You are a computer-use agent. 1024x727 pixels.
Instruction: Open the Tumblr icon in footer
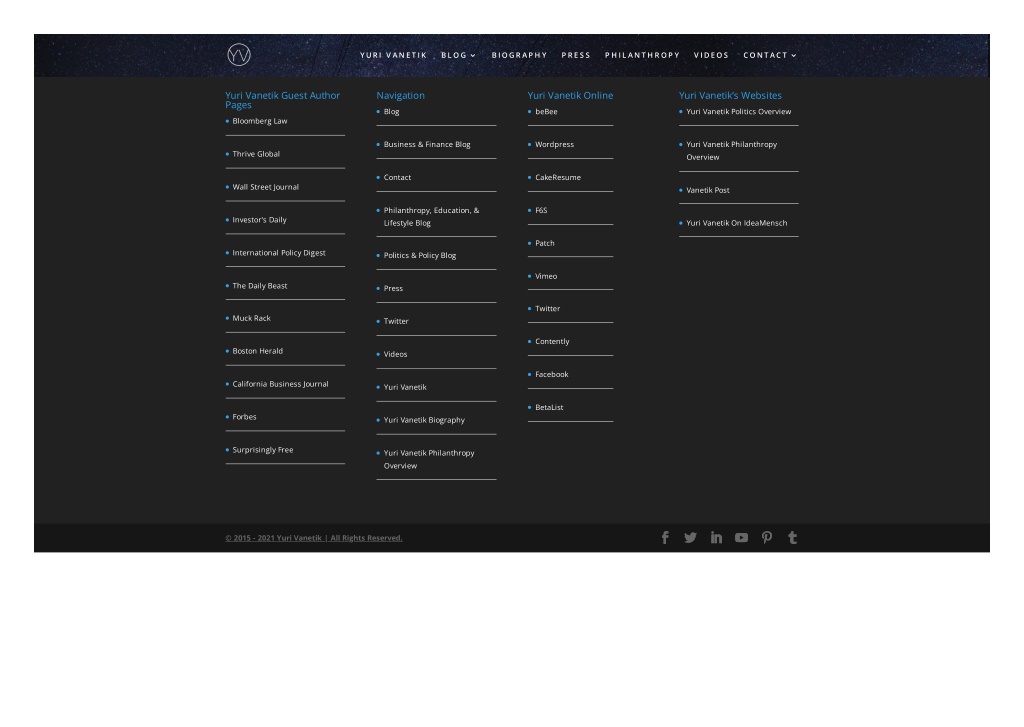pyautogui.click(x=792, y=538)
